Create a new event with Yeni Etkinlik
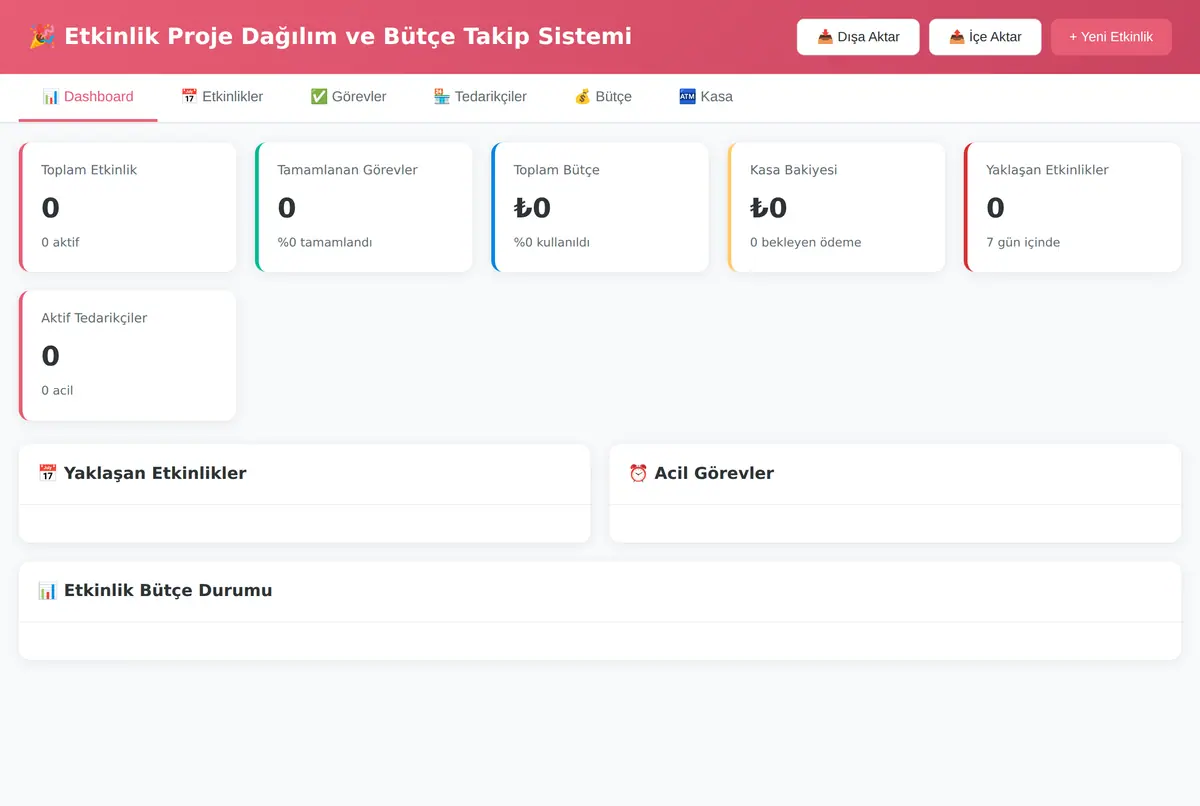 coord(1111,37)
